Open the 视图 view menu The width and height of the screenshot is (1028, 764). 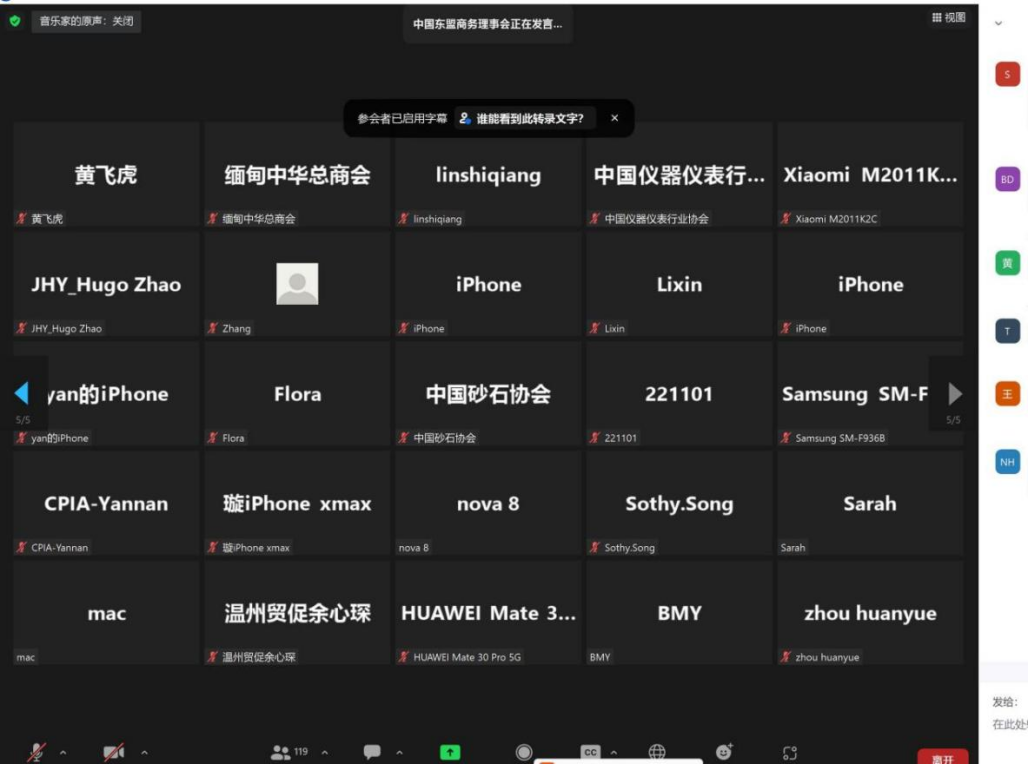pos(949,18)
